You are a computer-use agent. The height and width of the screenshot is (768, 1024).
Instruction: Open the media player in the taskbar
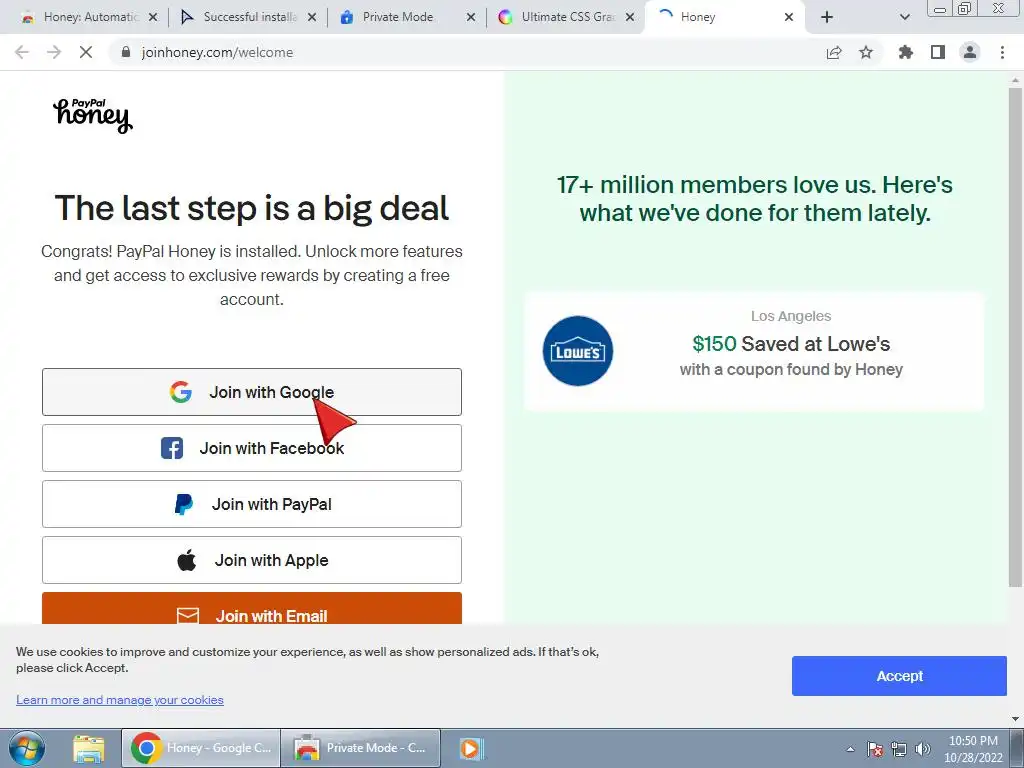[x=470, y=748]
